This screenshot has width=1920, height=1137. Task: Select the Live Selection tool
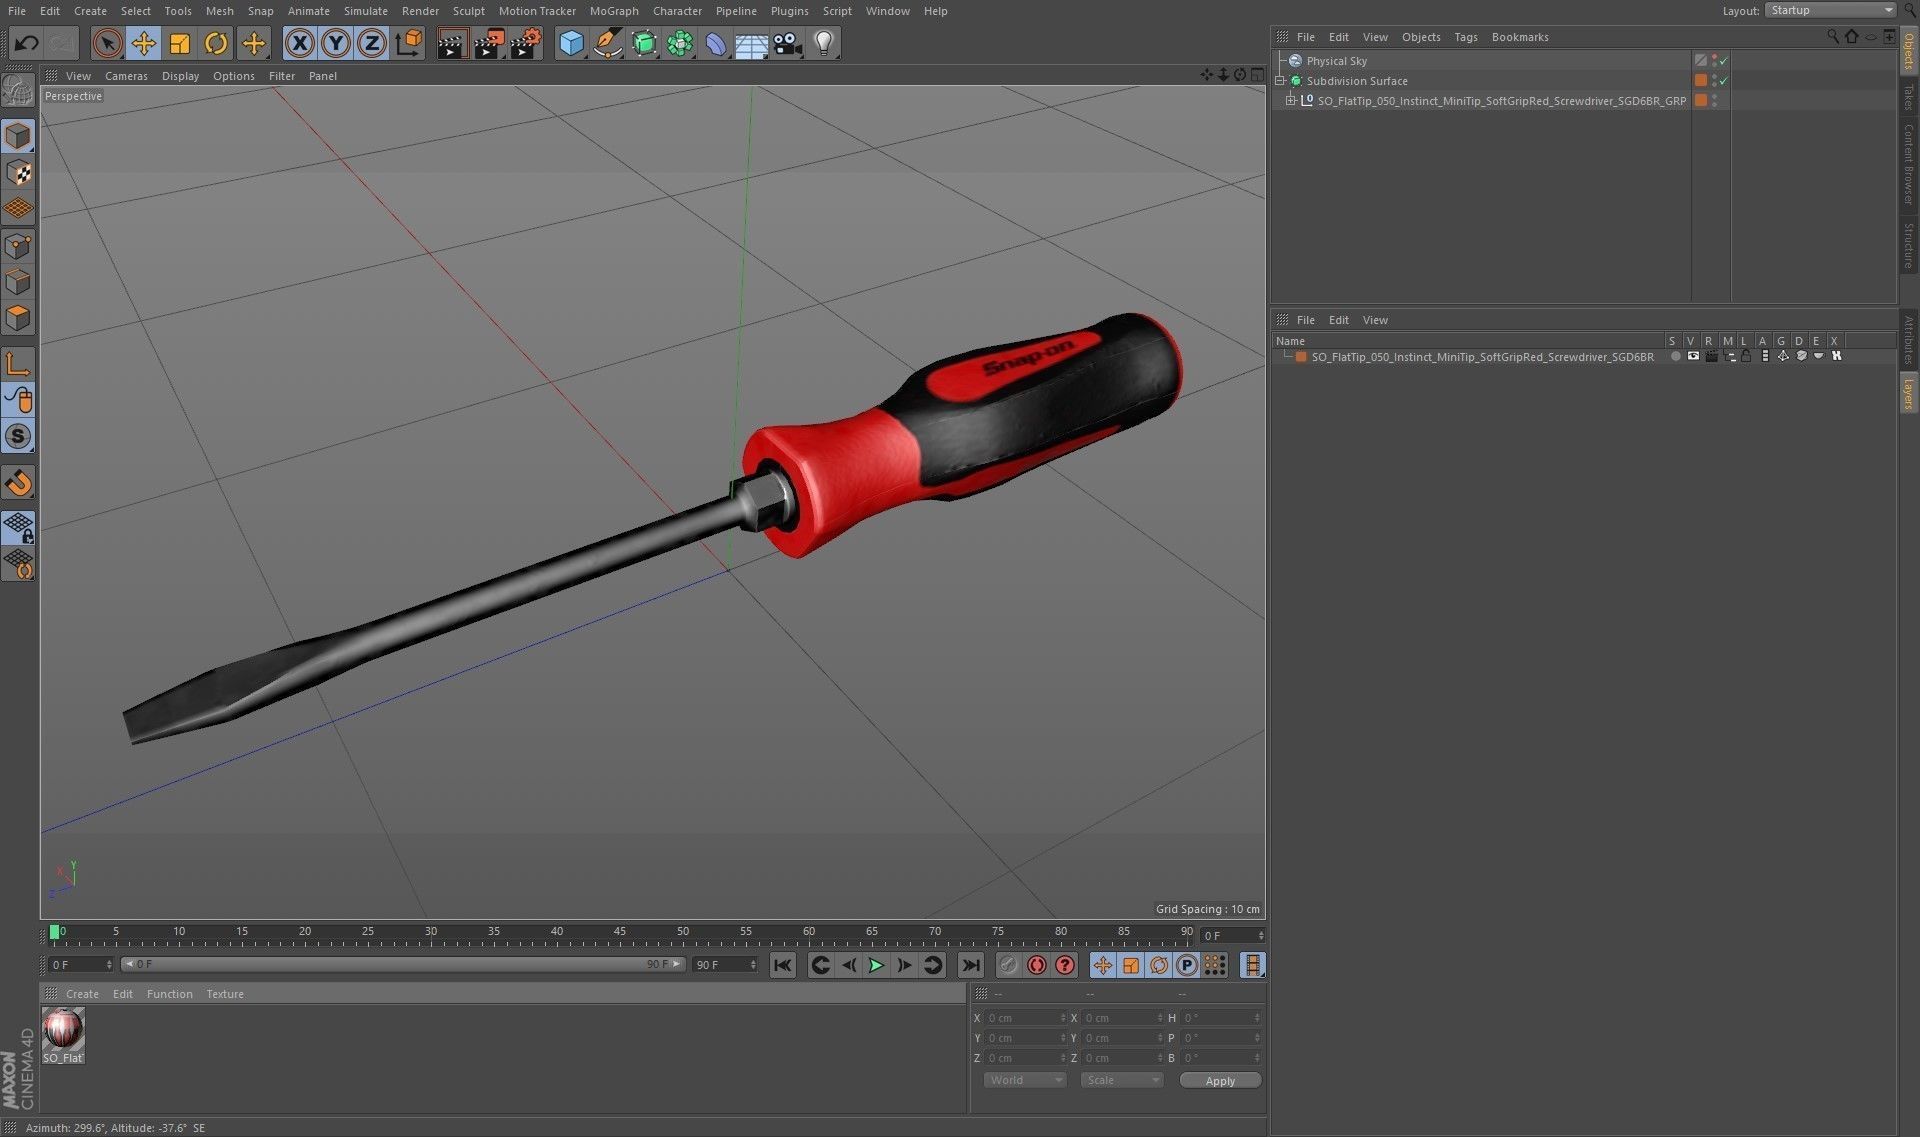[x=107, y=43]
